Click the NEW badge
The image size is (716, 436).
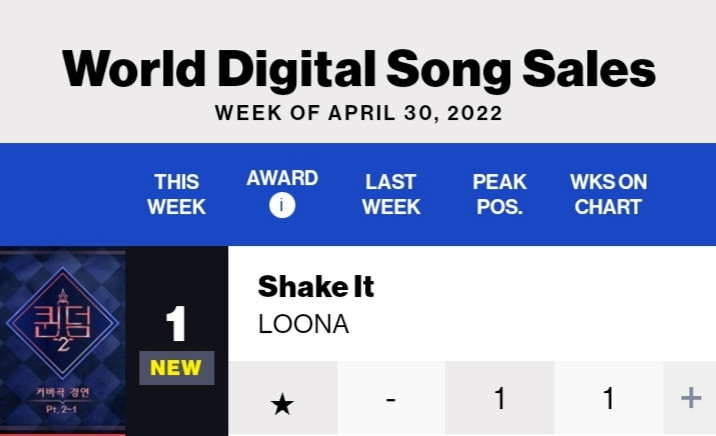[x=176, y=368]
